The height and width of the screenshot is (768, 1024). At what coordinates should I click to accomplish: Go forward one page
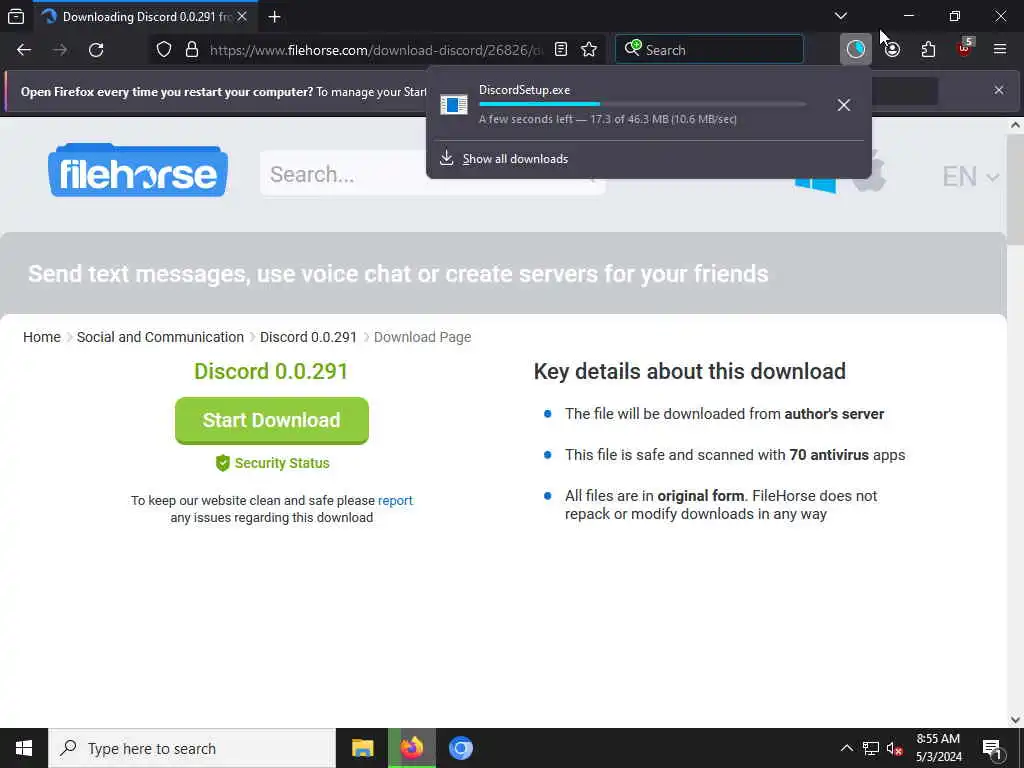pyautogui.click(x=60, y=50)
